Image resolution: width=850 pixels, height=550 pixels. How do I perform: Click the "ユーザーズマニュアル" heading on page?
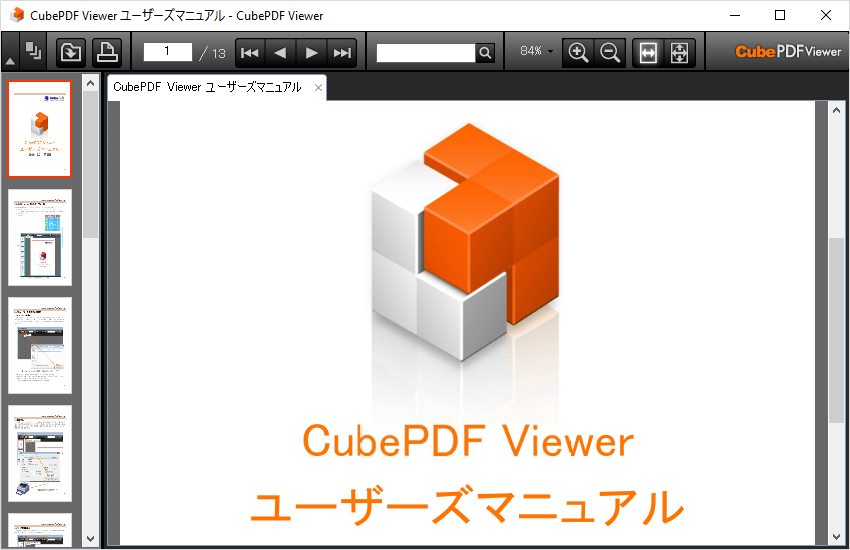pos(467,506)
